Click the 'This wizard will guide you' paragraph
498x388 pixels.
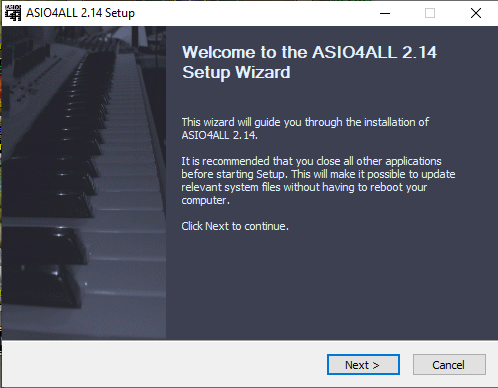coord(305,129)
